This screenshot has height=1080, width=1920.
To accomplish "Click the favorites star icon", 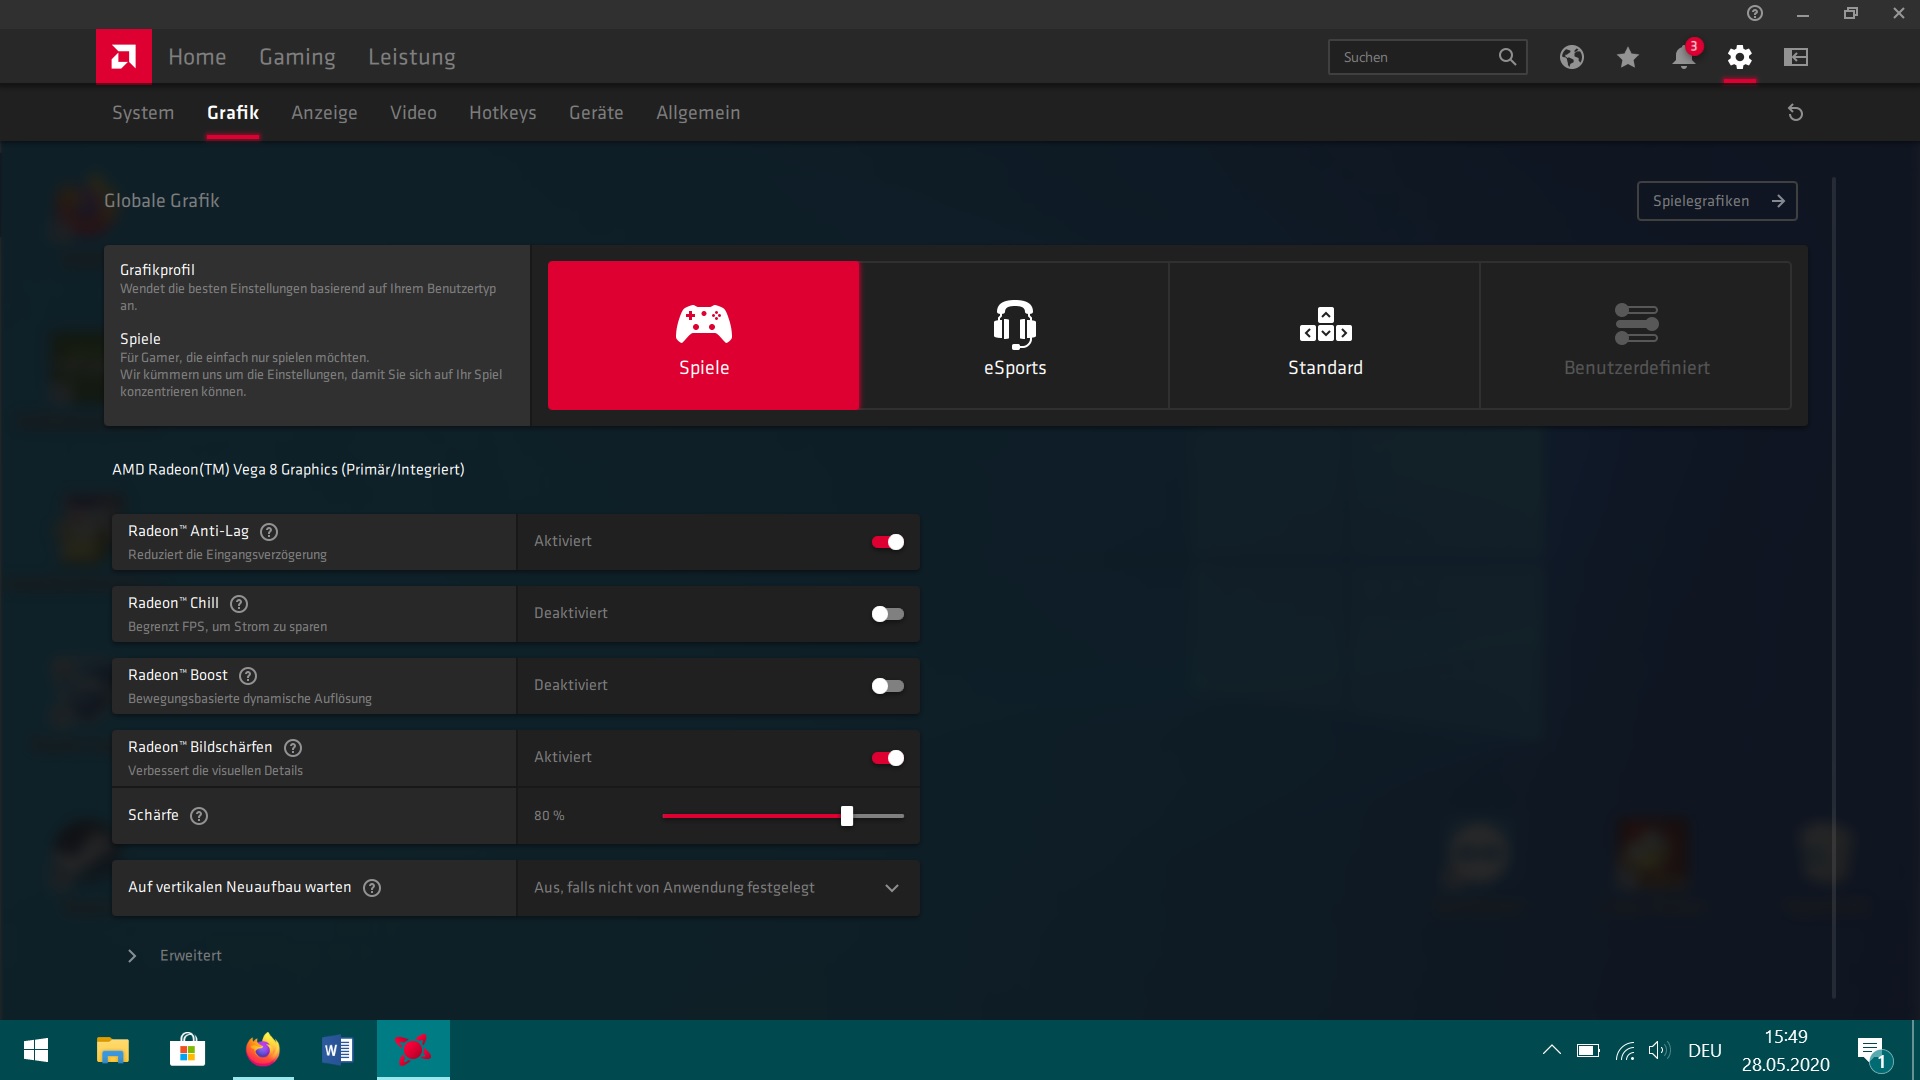I will pos(1627,57).
